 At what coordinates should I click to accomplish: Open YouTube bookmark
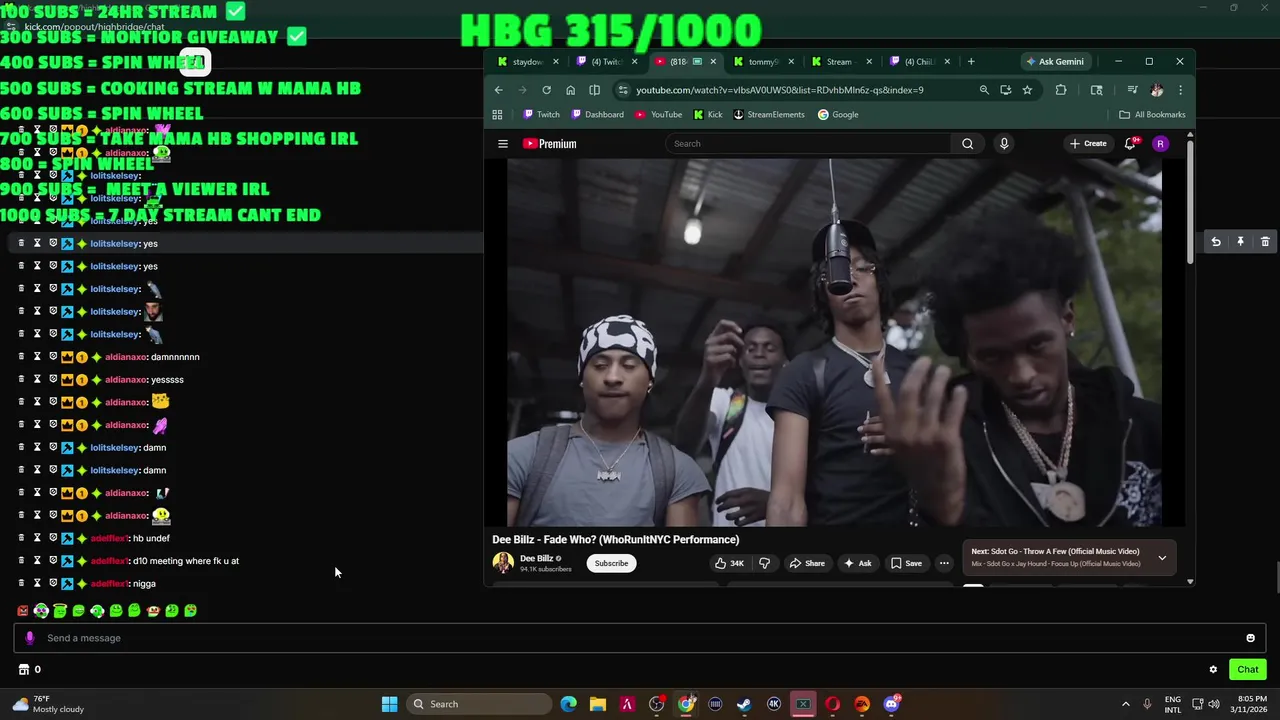[x=658, y=115]
